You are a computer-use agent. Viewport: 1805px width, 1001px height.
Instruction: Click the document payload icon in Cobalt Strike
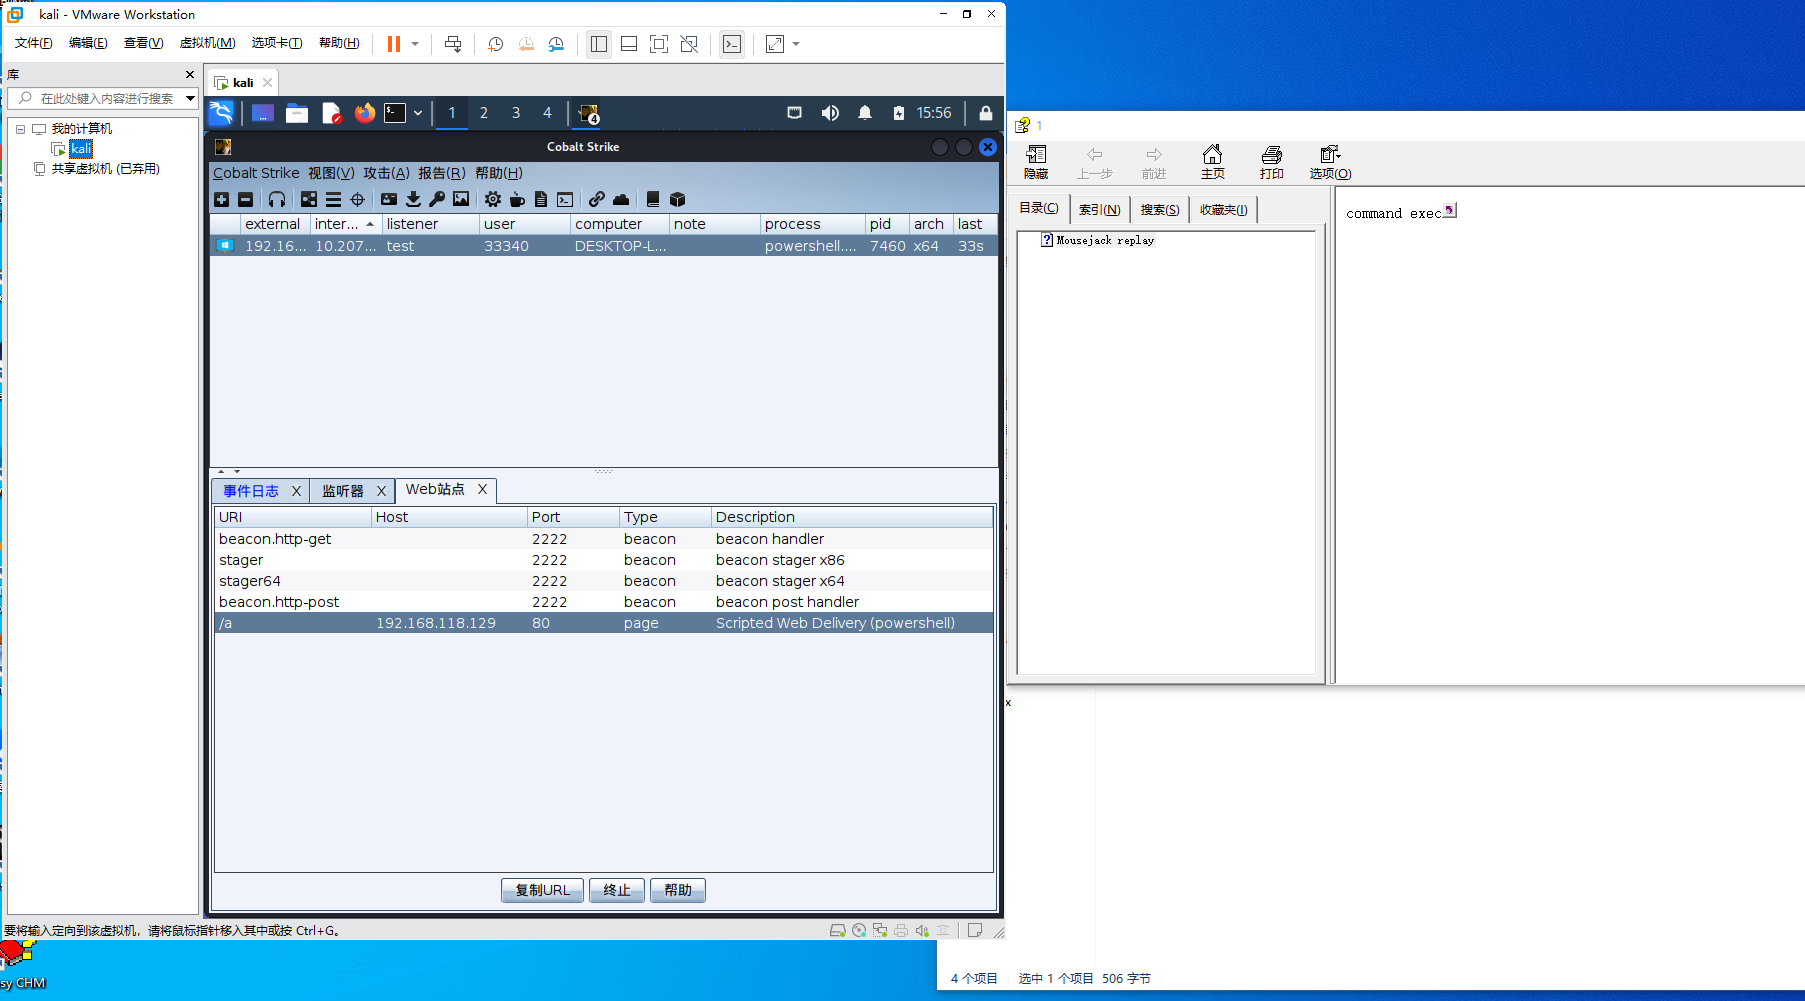point(541,199)
